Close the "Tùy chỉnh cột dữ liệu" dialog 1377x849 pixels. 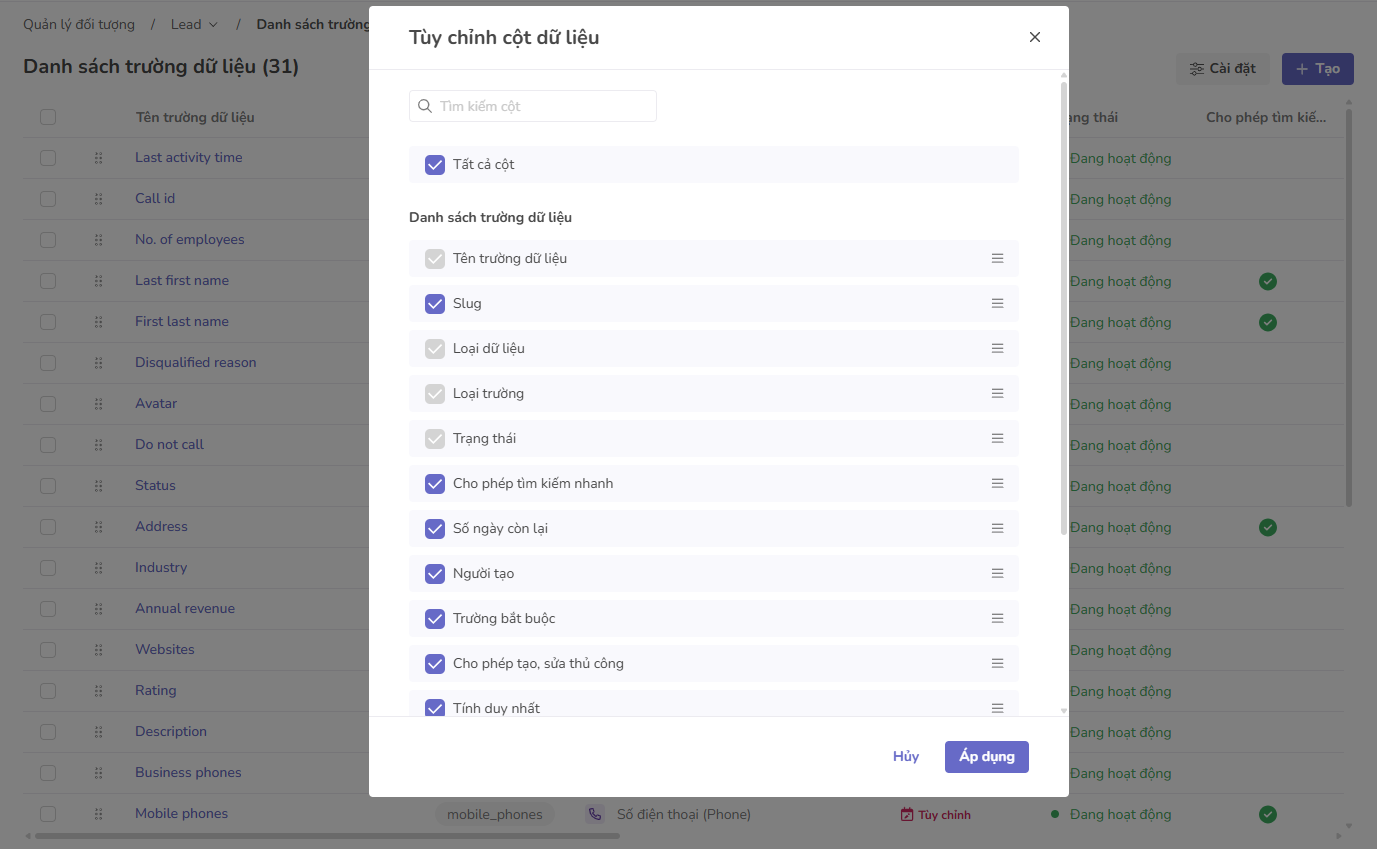(1034, 37)
